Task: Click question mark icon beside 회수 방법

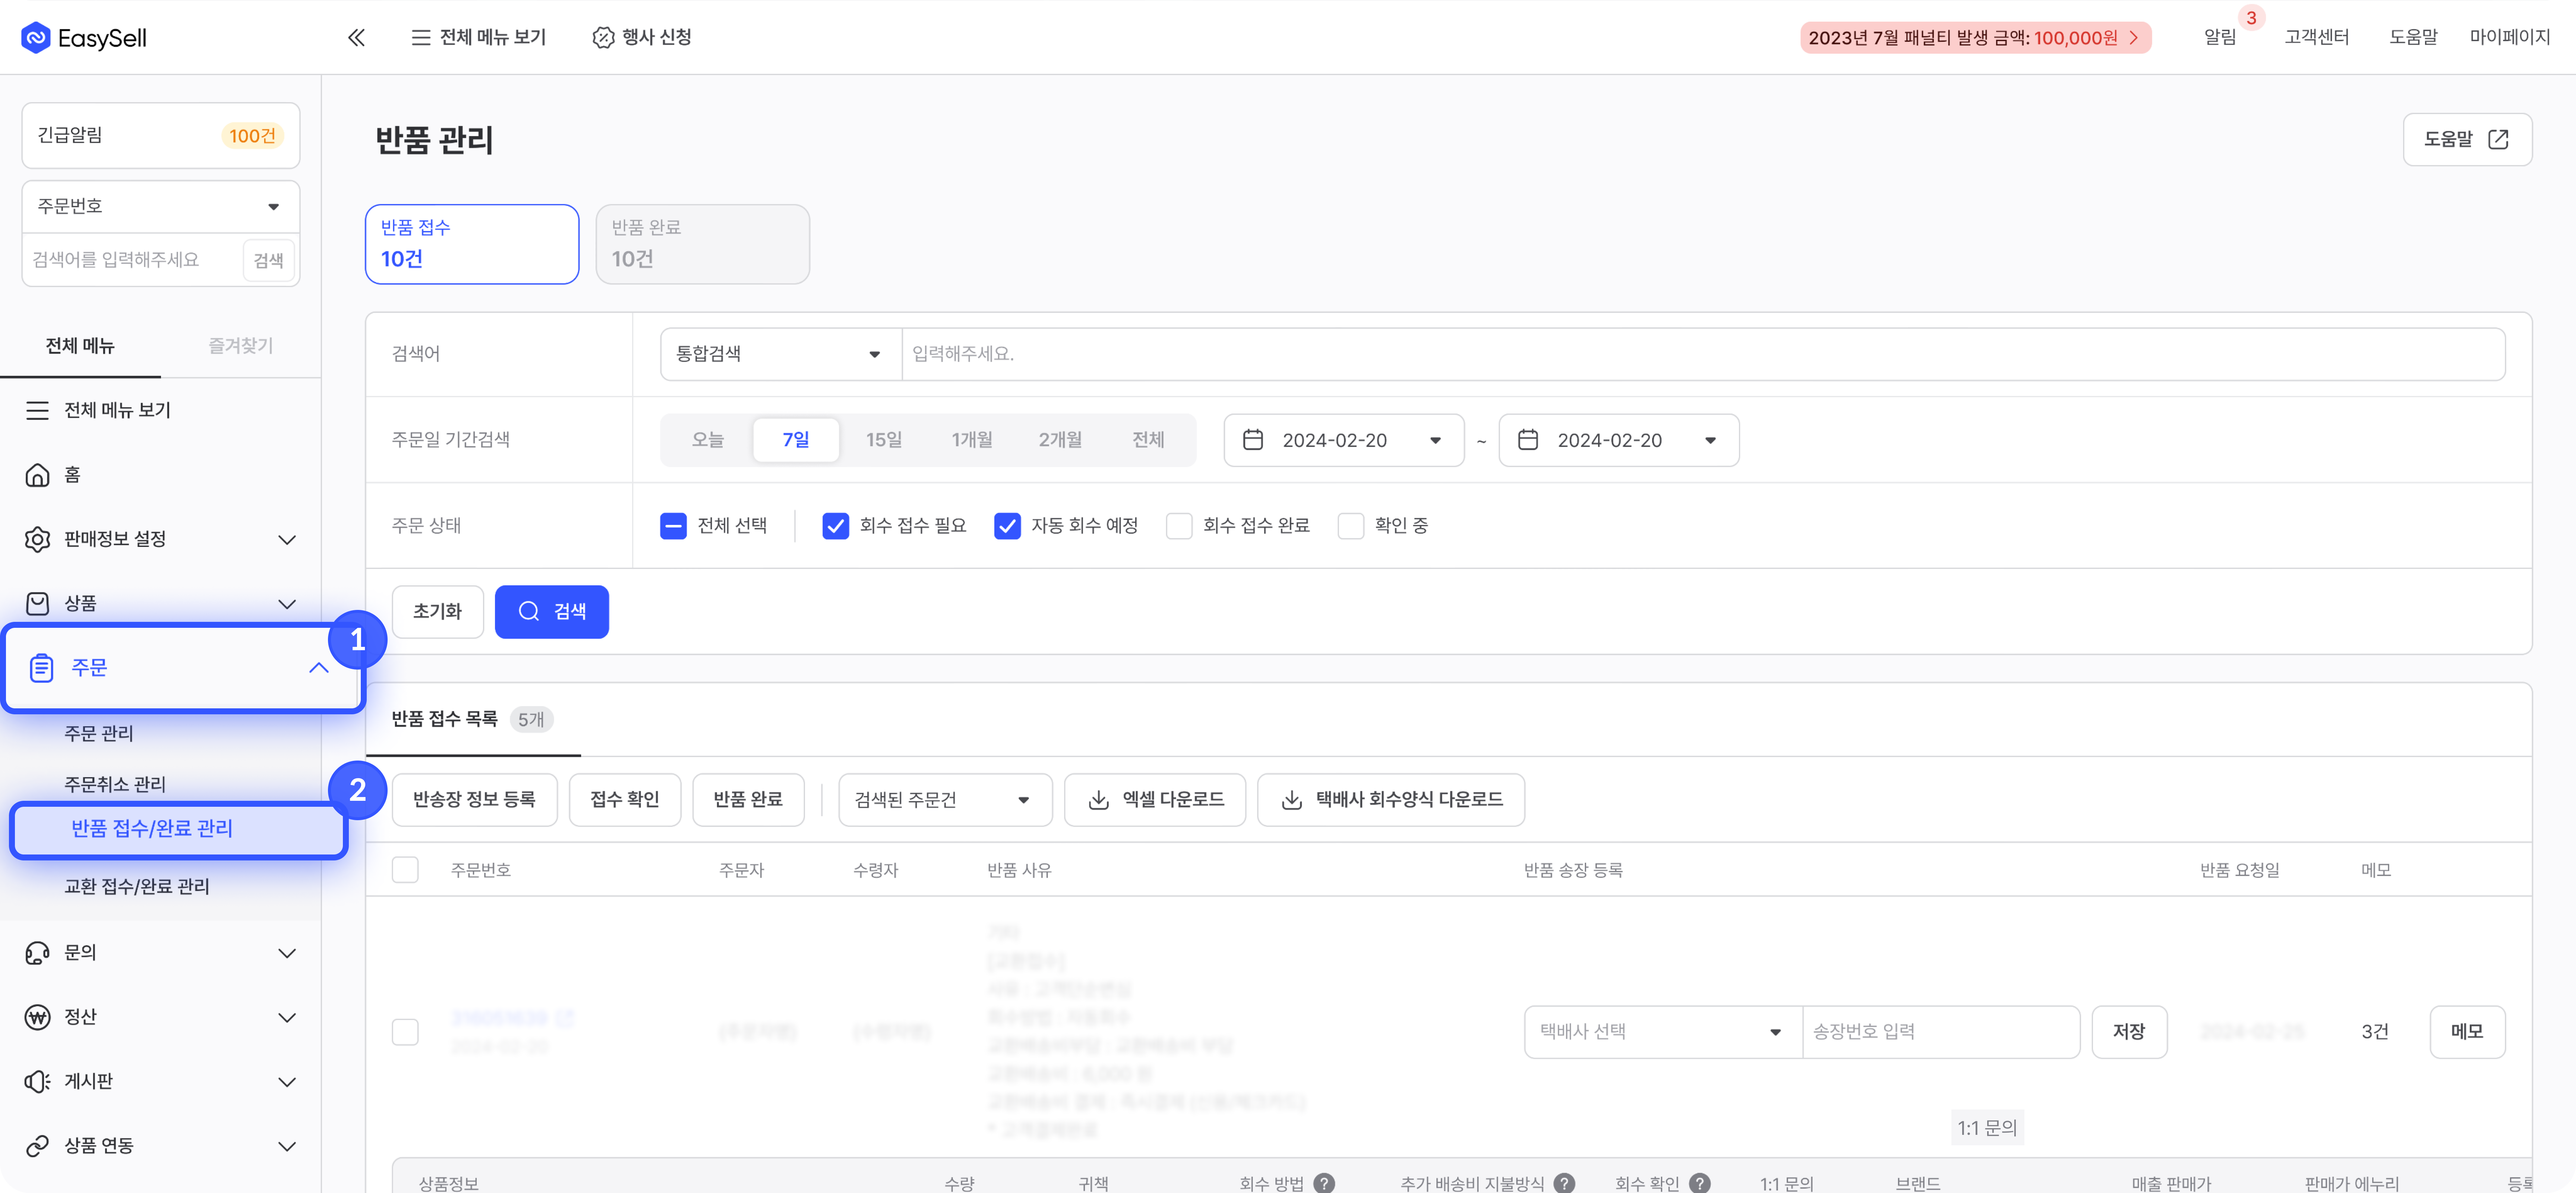Action: pos(1324,1183)
